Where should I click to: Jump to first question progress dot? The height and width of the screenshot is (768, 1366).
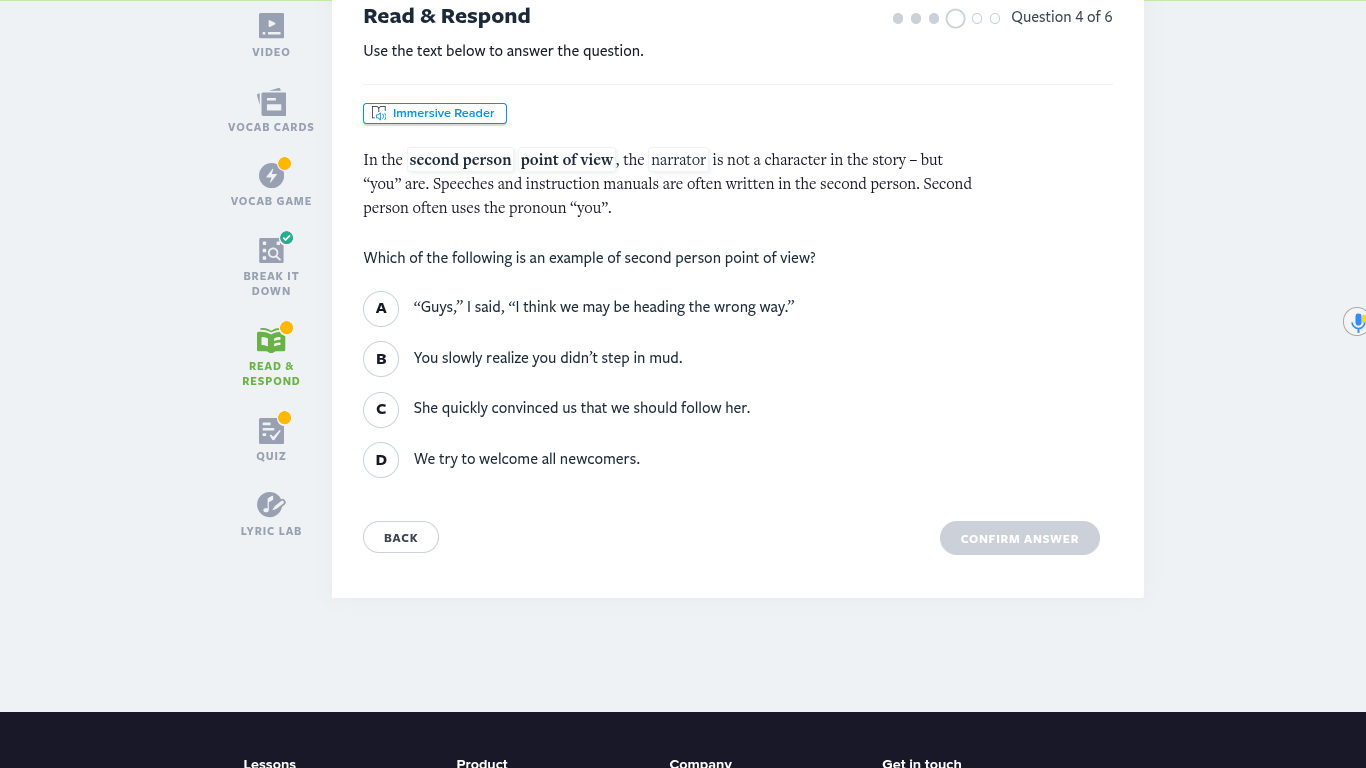898,18
